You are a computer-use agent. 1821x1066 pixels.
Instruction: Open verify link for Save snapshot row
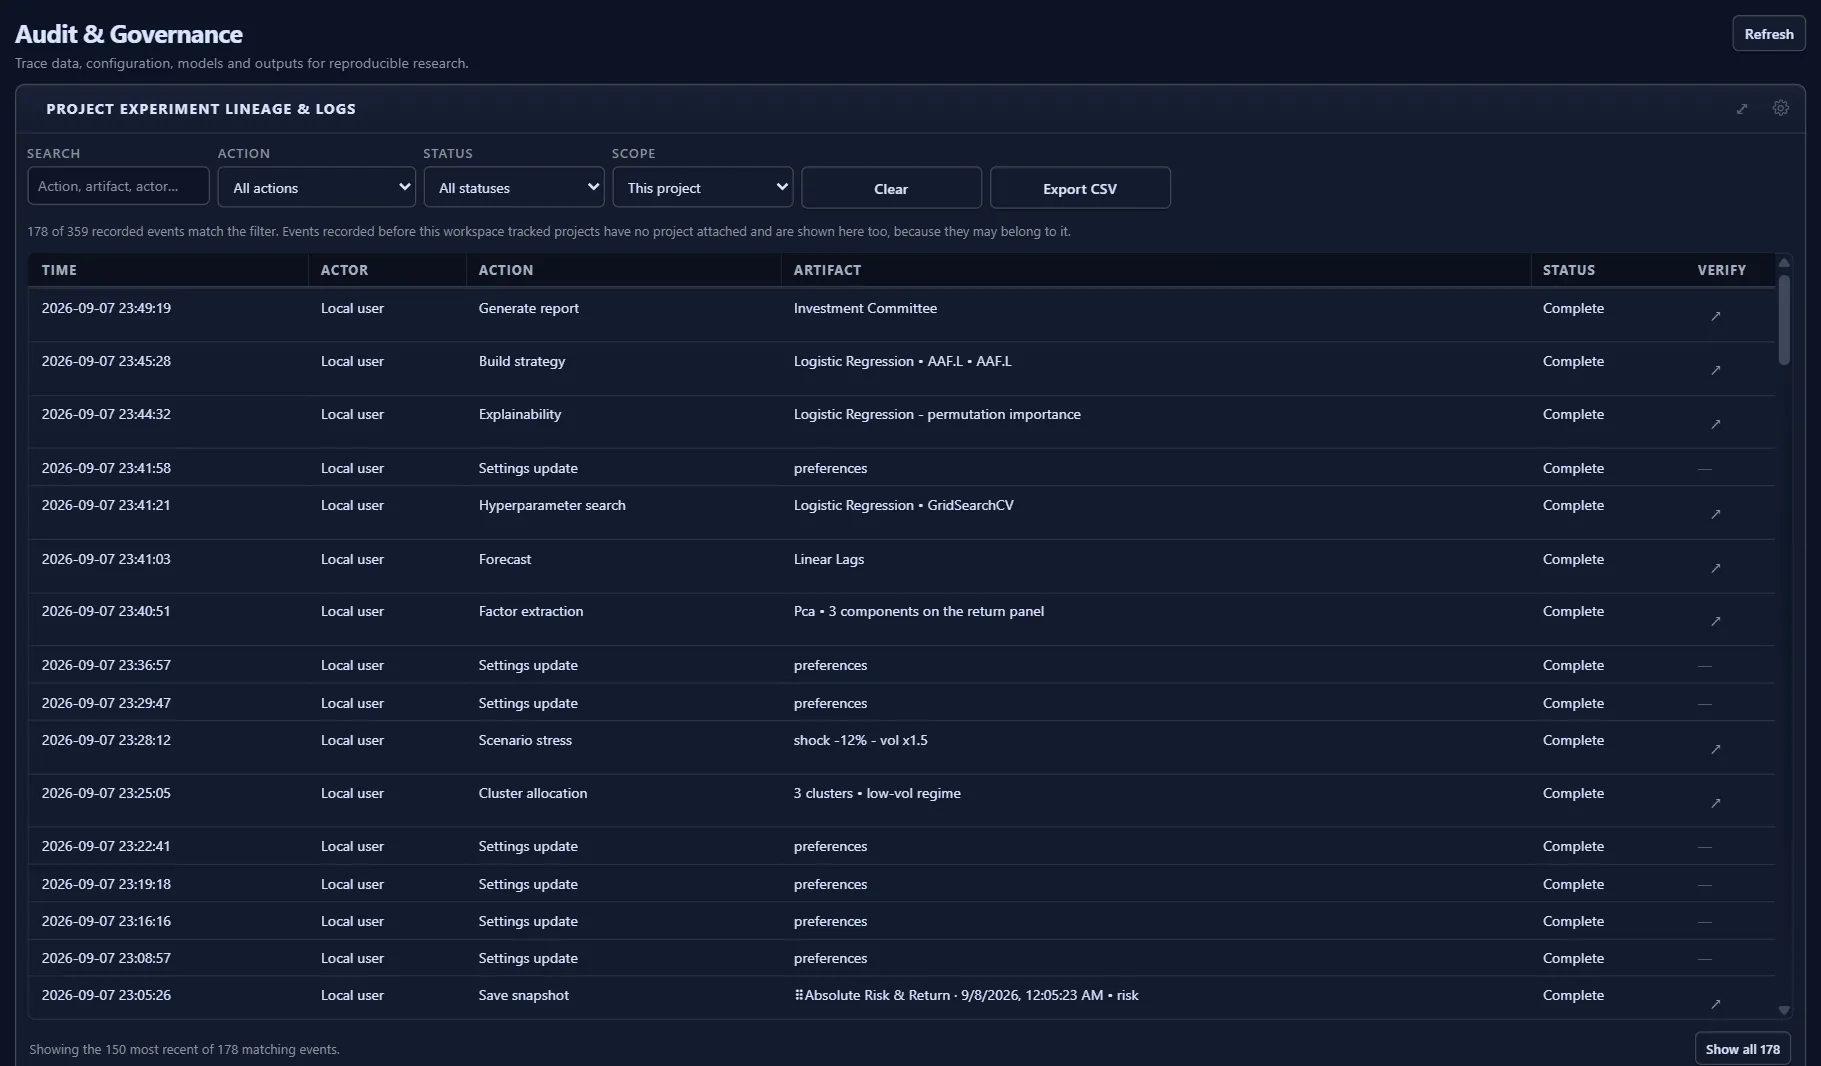pyautogui.click(x=1716, y=1004)
